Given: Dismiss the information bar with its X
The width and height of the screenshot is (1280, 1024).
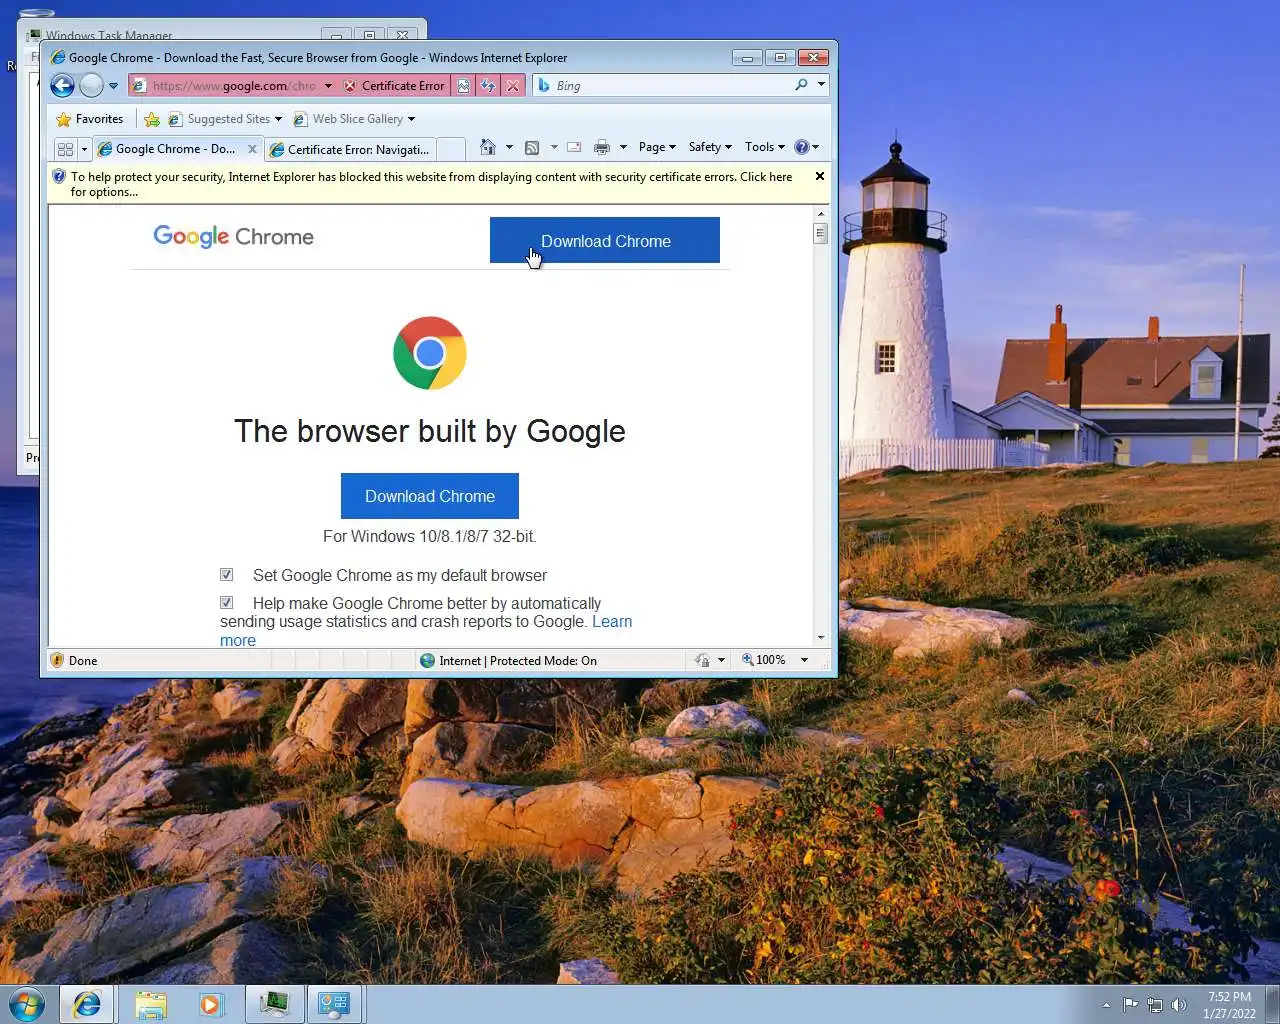Looking at the screenshot, I should (820, 176).
